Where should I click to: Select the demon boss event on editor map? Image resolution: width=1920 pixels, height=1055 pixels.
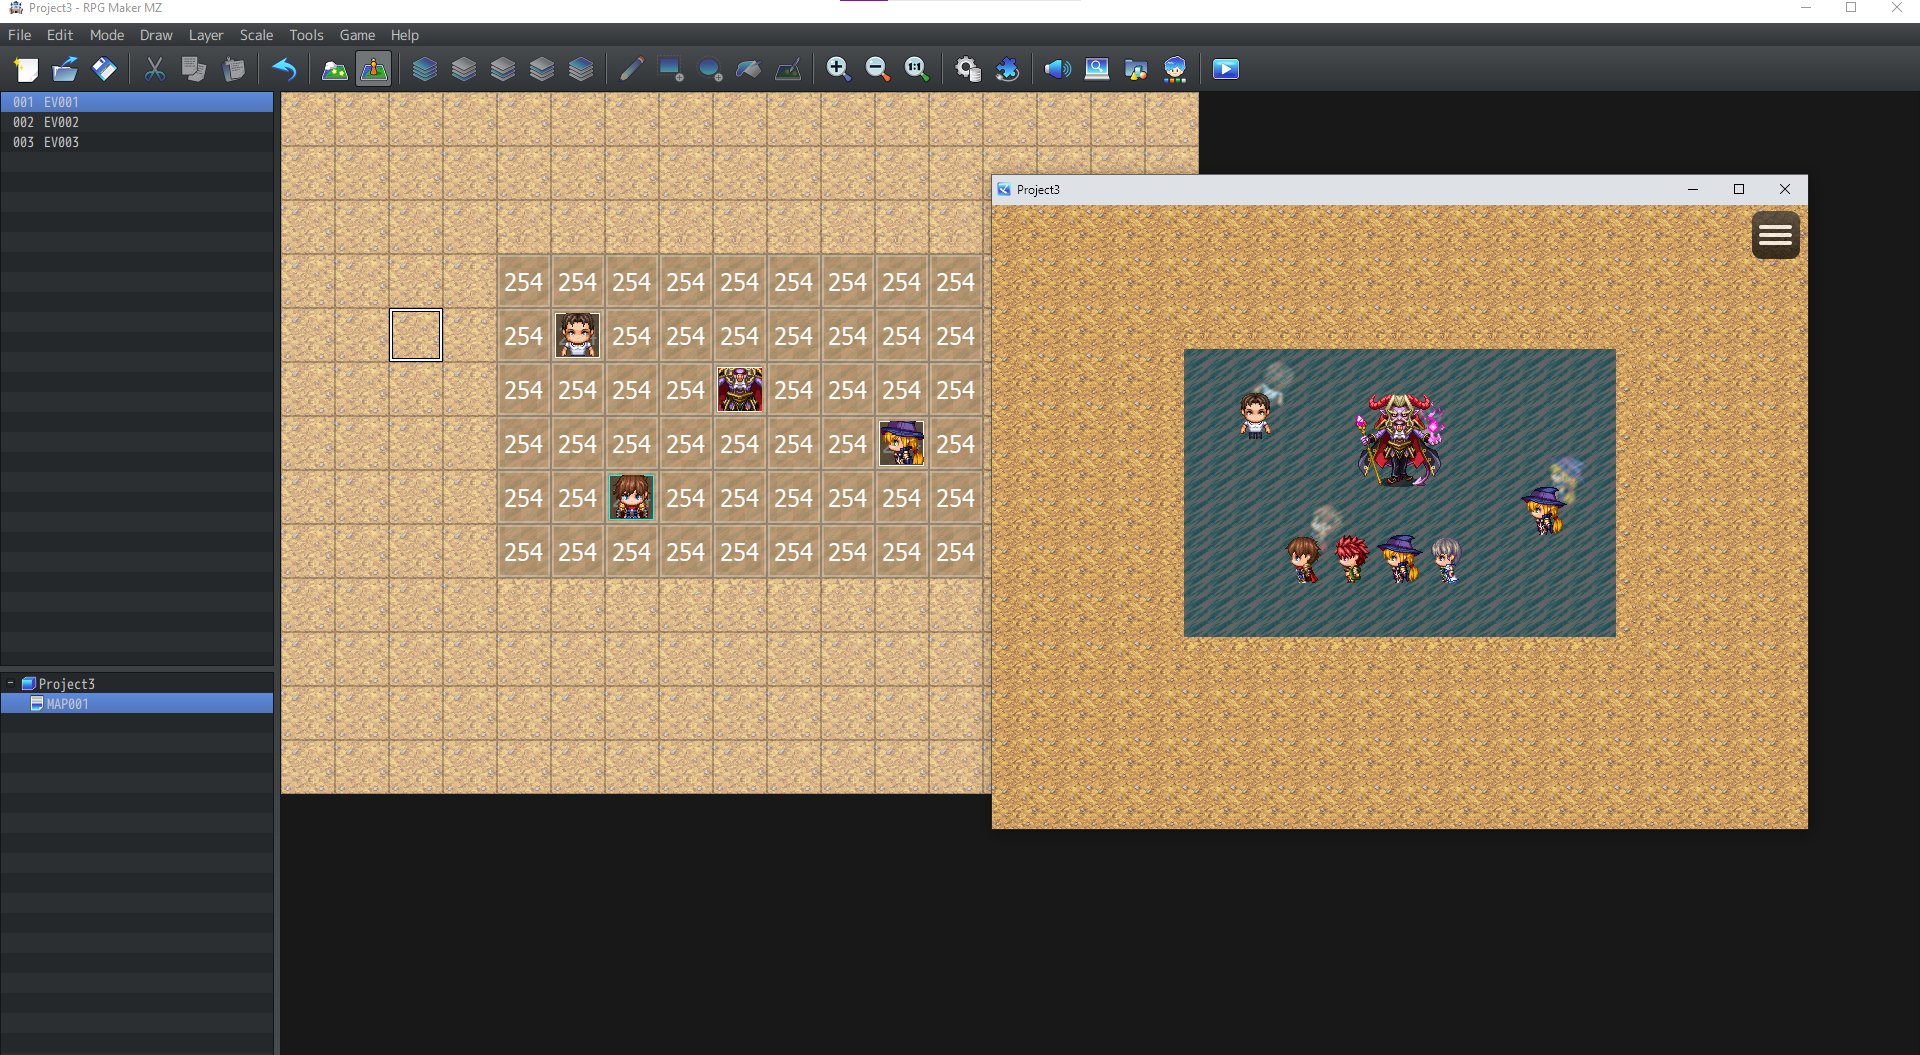(x=740, y=389)
